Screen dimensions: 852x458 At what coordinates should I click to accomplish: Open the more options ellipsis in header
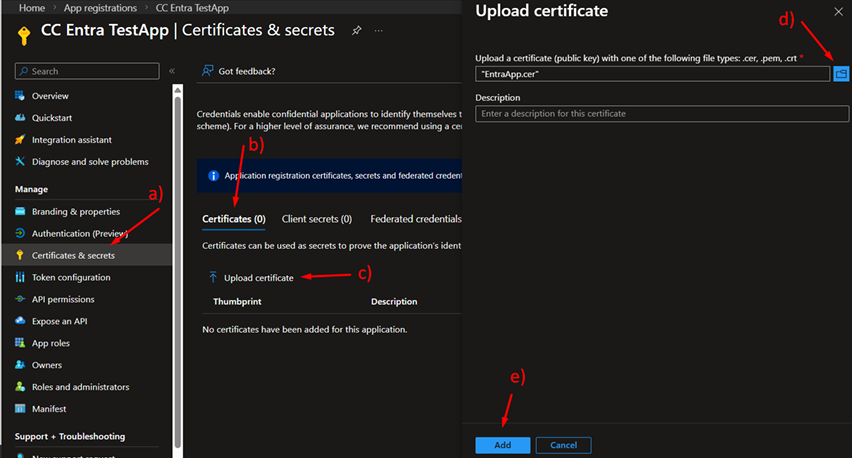(x=379, y=30)
